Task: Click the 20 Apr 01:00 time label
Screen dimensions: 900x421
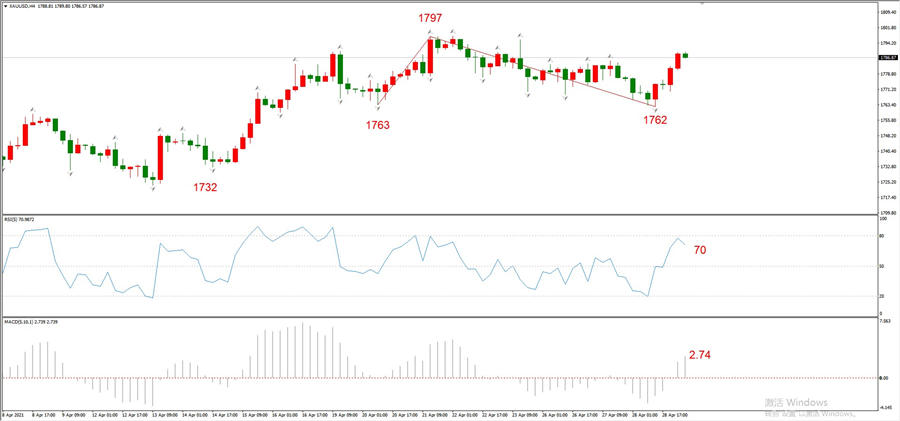Action: [375, 415]
